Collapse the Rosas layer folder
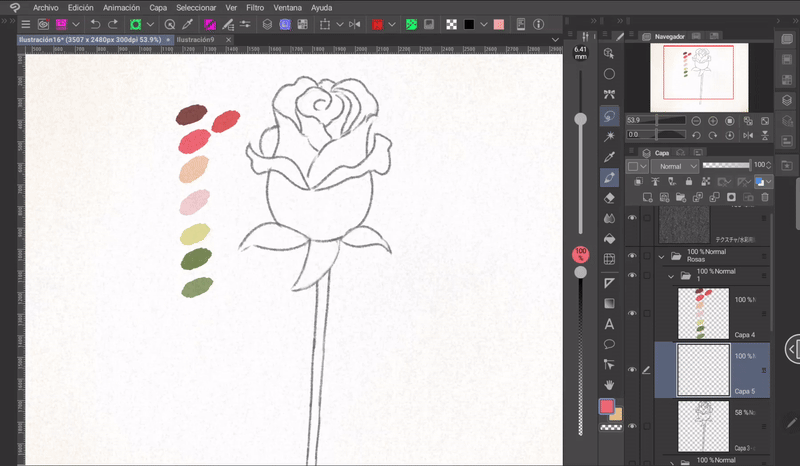The width and height of the screenshot is (800, 466). click(659, 256)
